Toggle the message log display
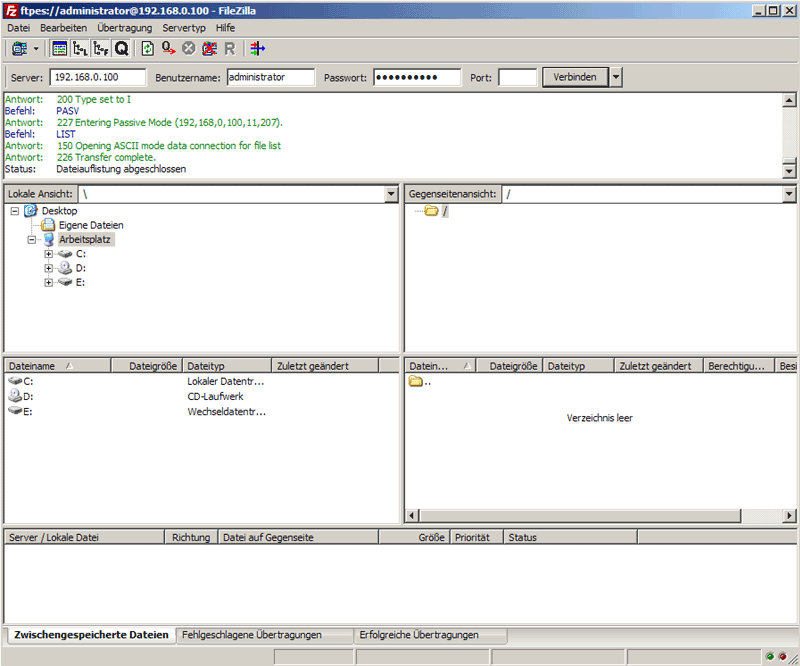The image size is (800, 666). coord(60,48)
